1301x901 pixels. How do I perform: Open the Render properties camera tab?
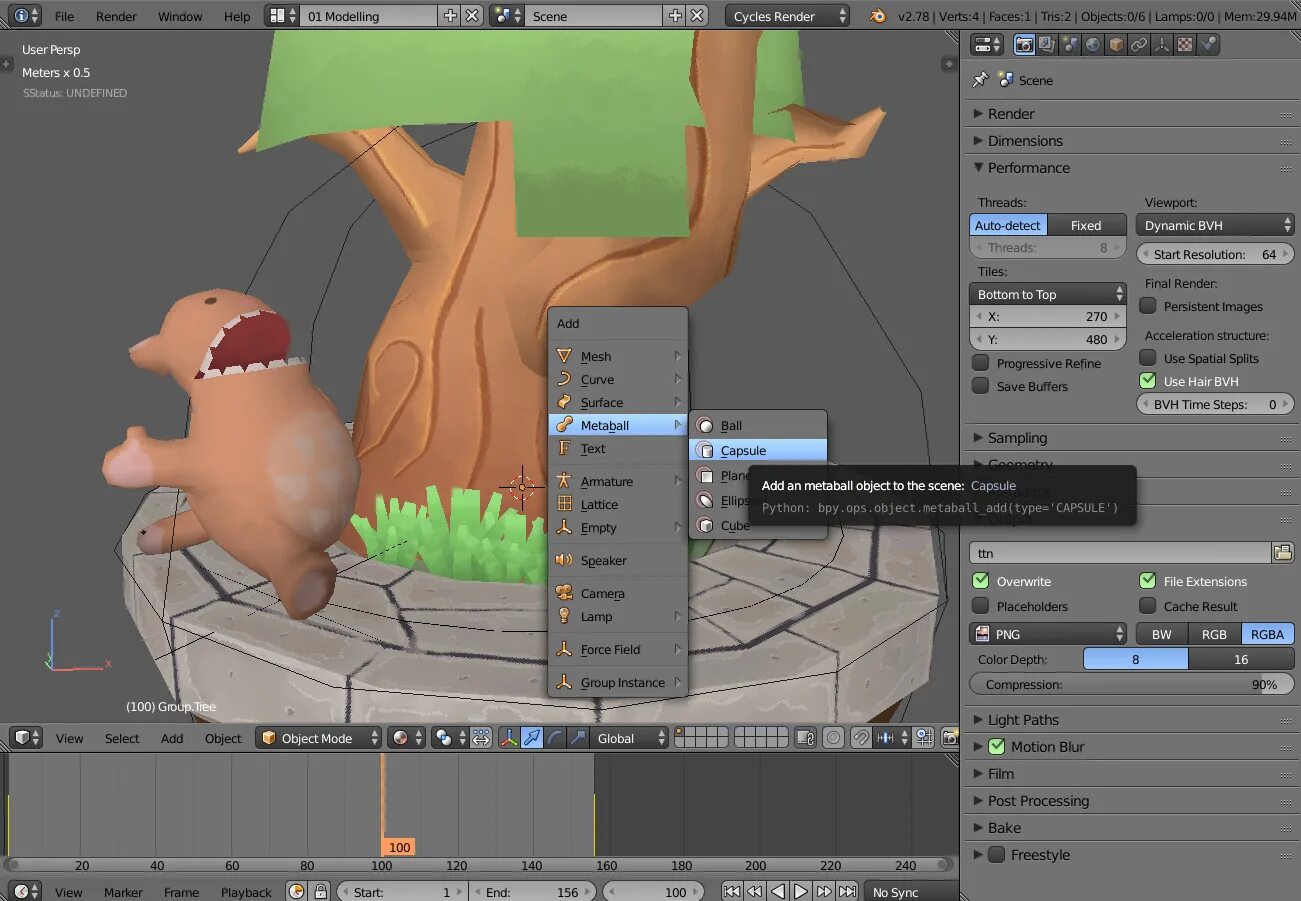(1024, 44)
